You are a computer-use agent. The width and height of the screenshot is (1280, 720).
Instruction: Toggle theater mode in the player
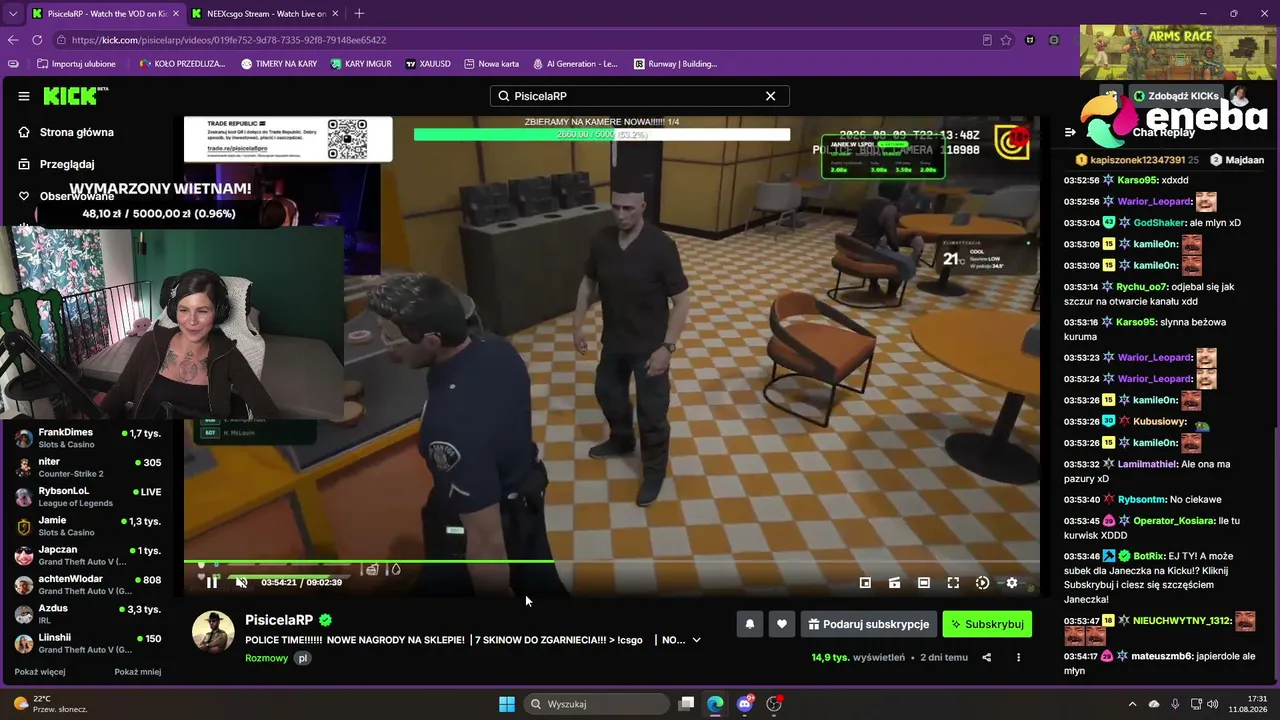click(924, 583)
